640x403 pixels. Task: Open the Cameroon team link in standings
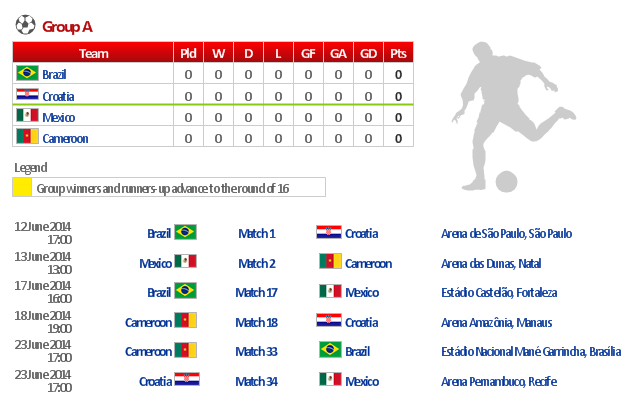(65, 139)
